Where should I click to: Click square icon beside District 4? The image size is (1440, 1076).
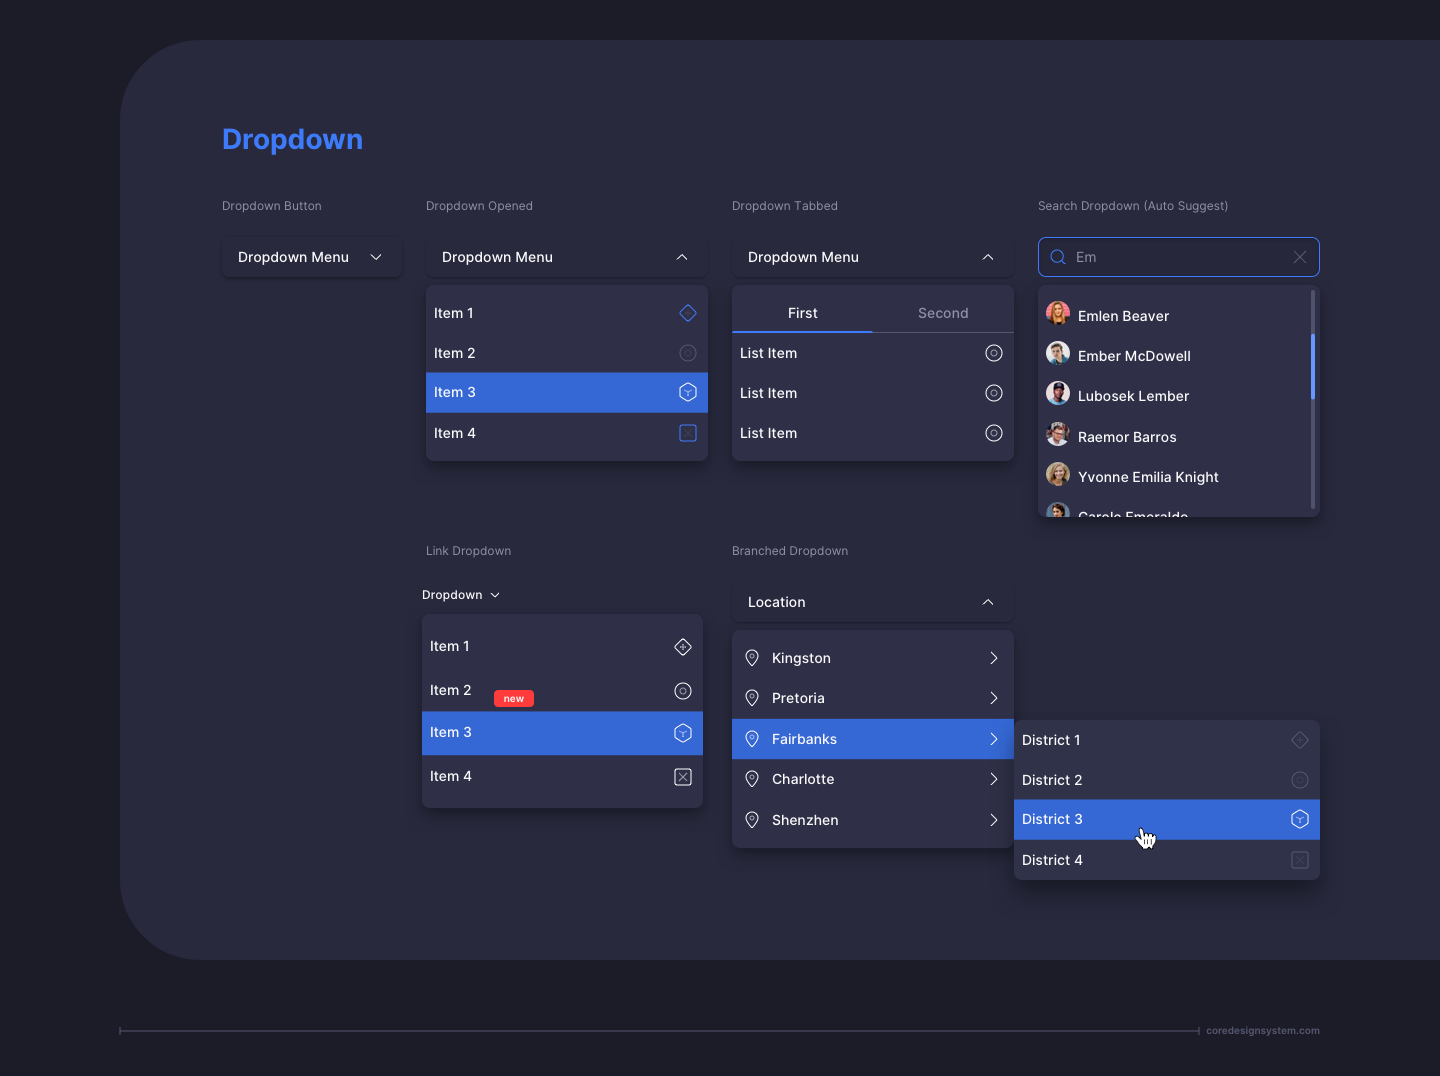pos(1300,860)
